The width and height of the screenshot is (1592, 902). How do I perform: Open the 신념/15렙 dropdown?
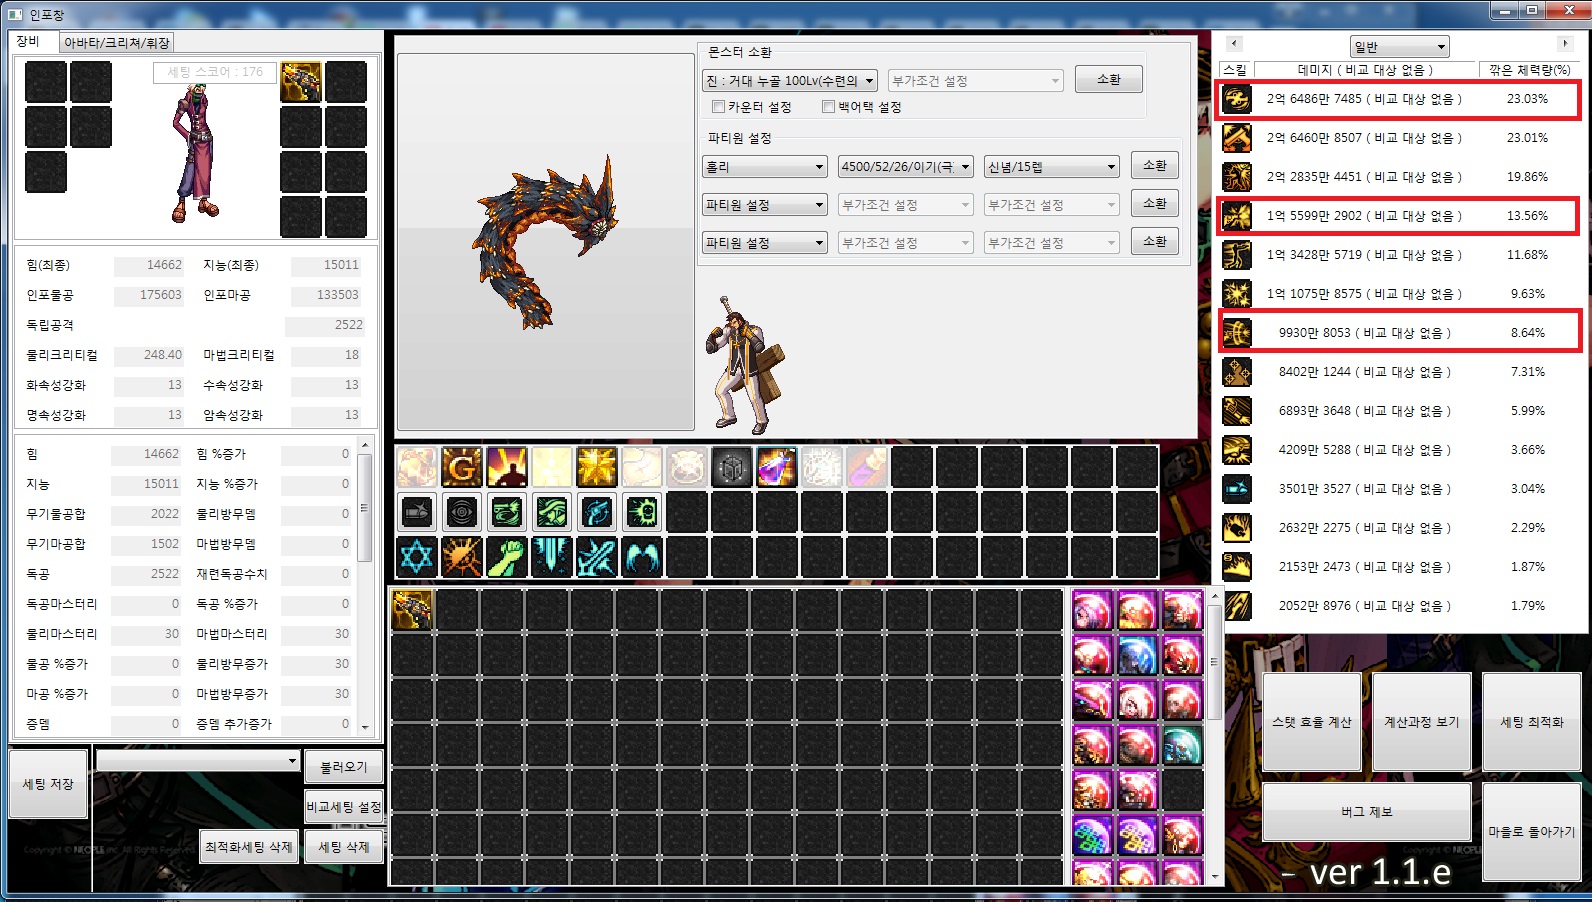[1051, 167]
